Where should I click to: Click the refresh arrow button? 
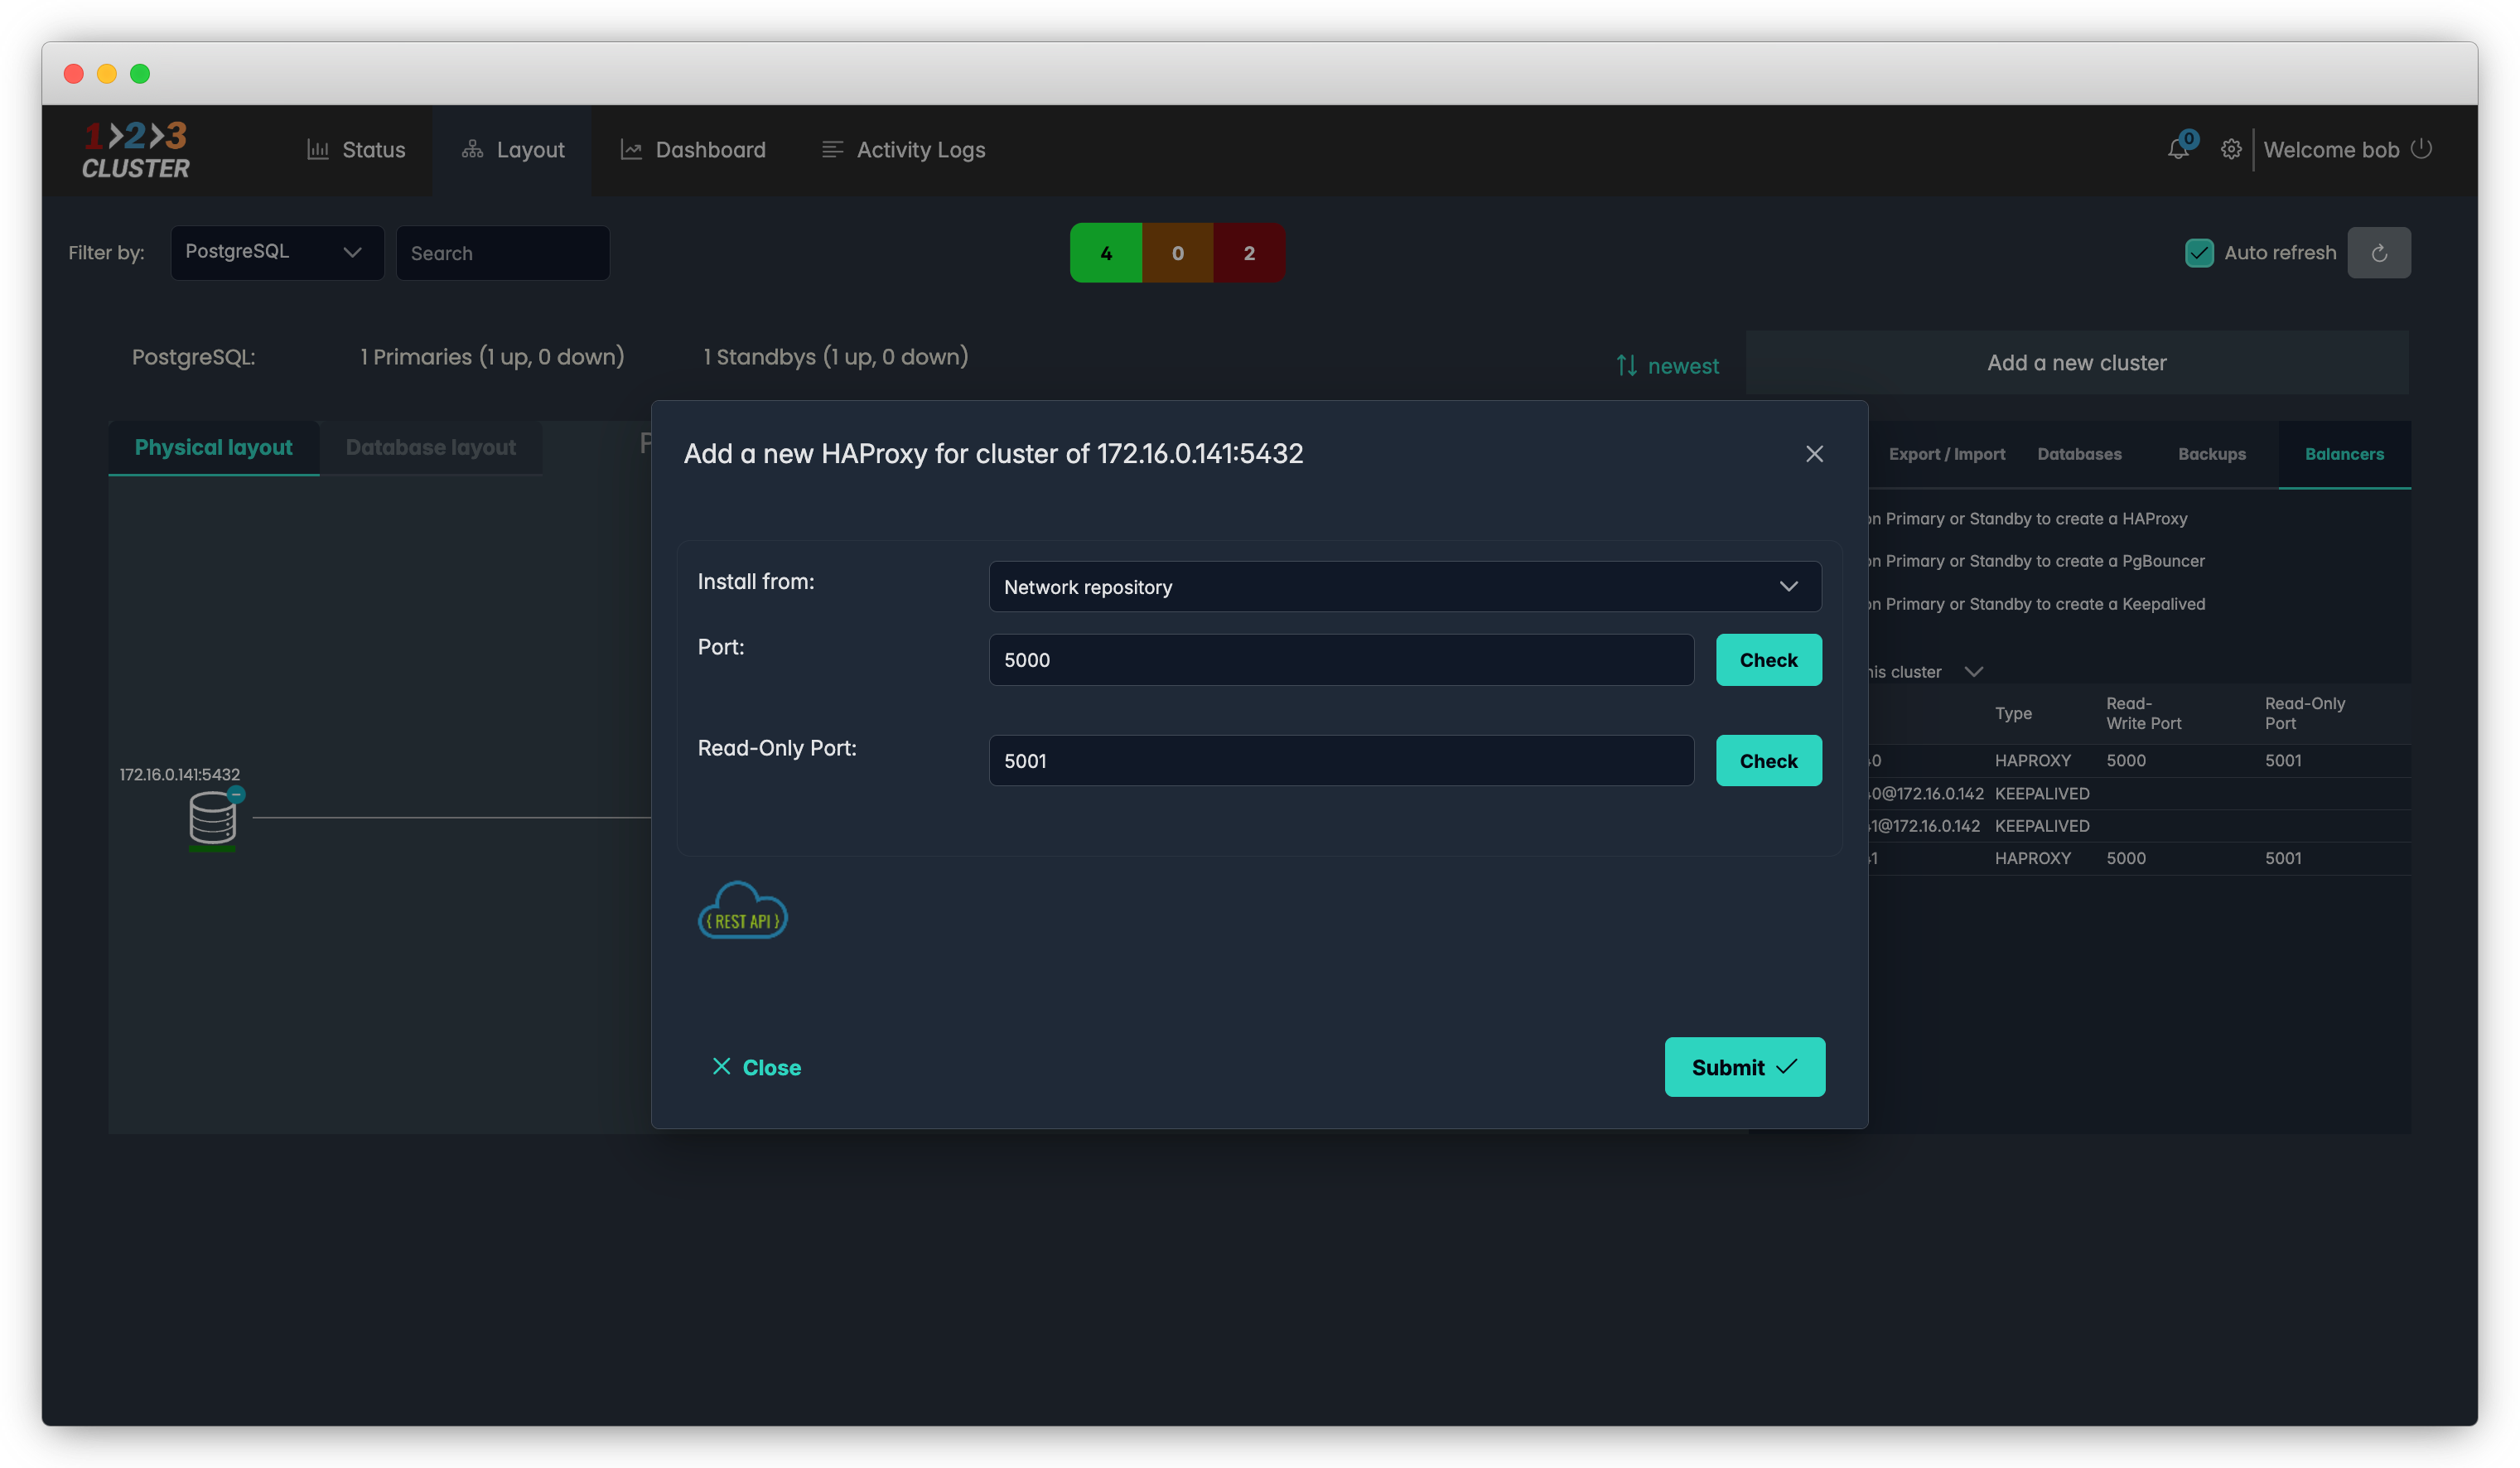tap(2378, 253)
